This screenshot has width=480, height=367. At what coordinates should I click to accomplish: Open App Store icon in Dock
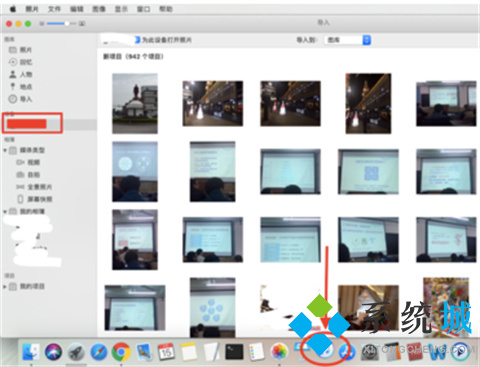click(347, 352)
